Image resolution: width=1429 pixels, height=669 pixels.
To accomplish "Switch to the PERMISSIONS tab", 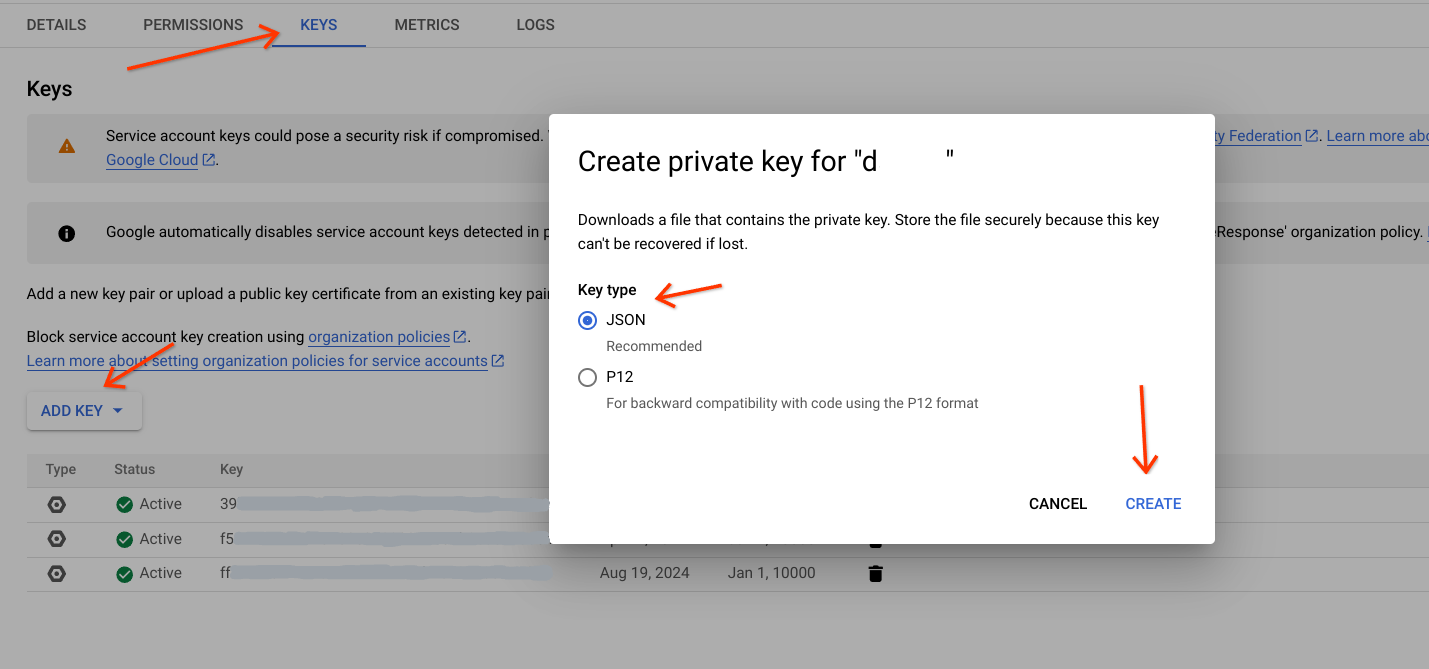I will pos(193,25).
